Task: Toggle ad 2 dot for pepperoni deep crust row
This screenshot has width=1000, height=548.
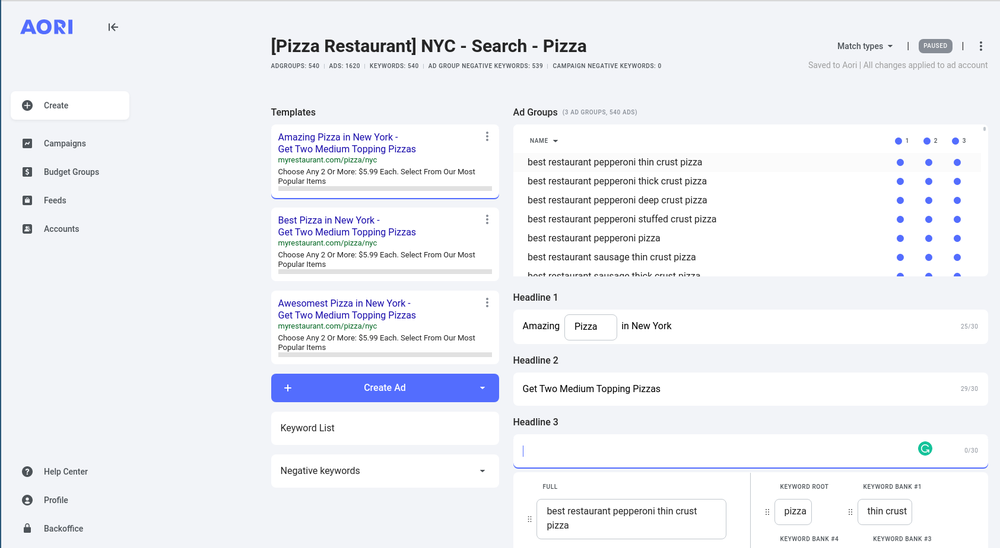Action: (929, 200)
